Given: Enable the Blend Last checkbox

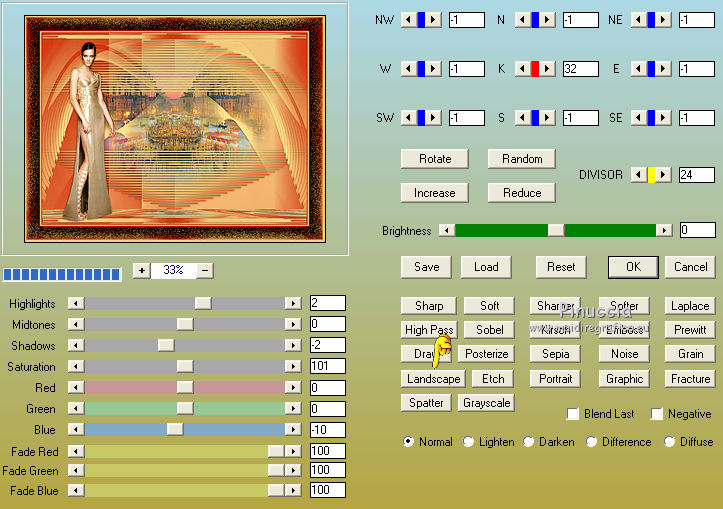Looking at the screenshot, I should 573,414.
